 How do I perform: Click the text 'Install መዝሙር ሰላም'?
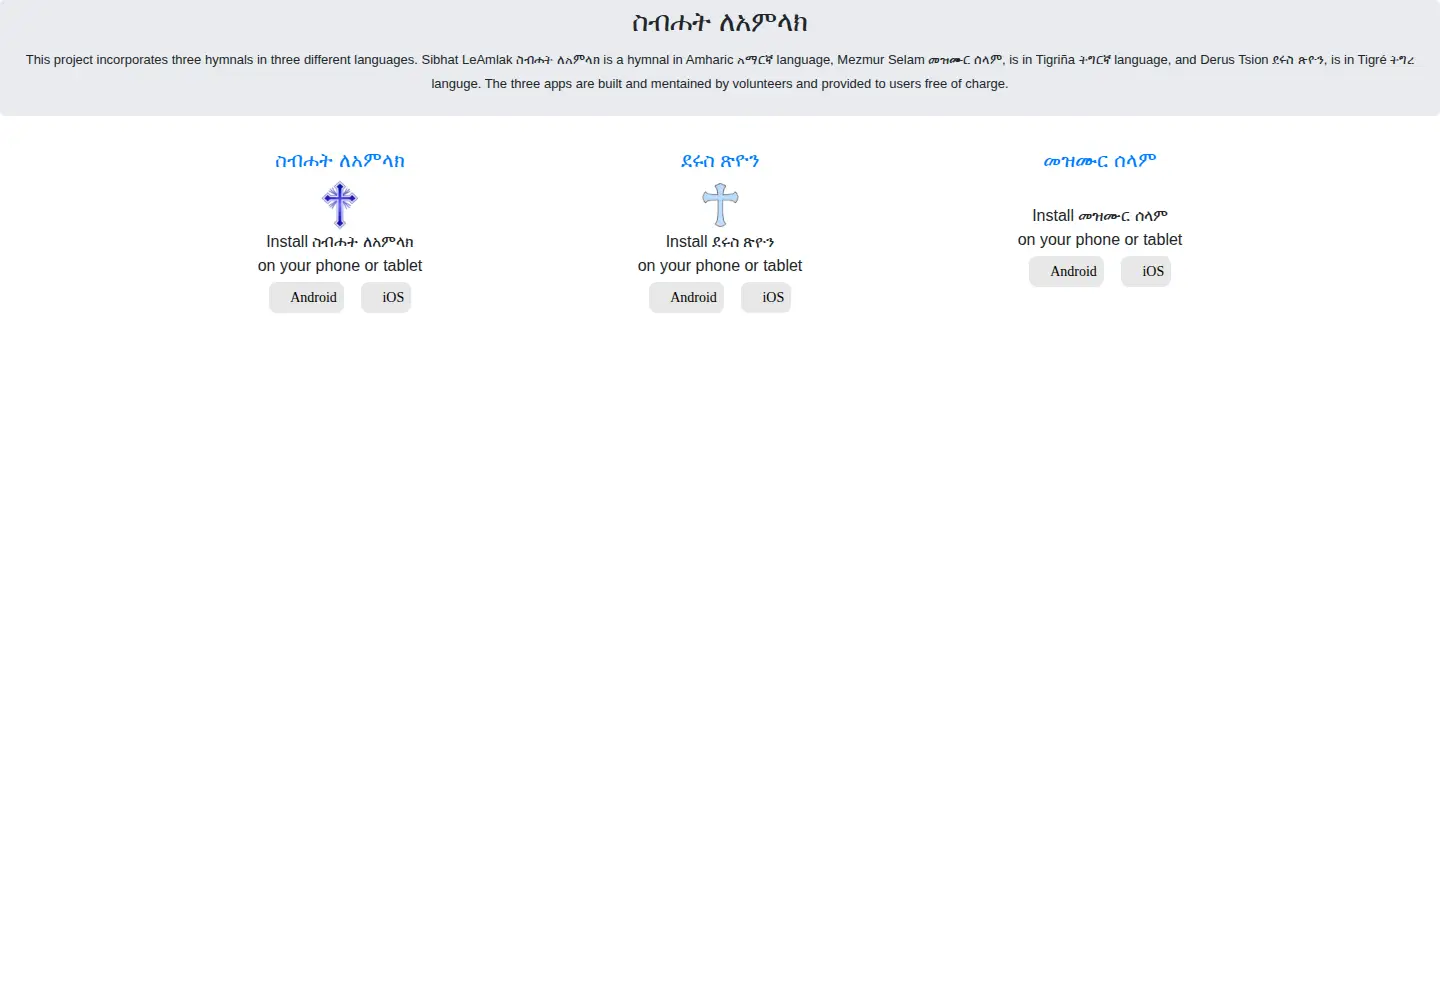[x=1100, y=216]
